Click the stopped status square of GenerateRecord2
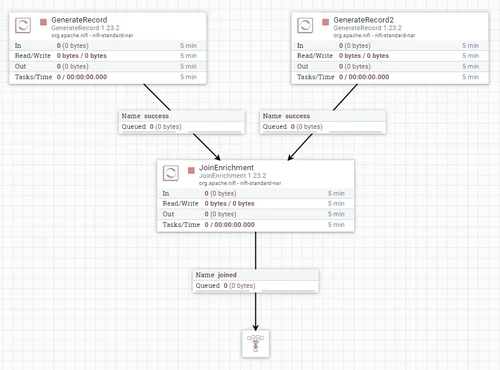Image resolution: width=500 pixels, height=370 pixels. click(325, 22)
